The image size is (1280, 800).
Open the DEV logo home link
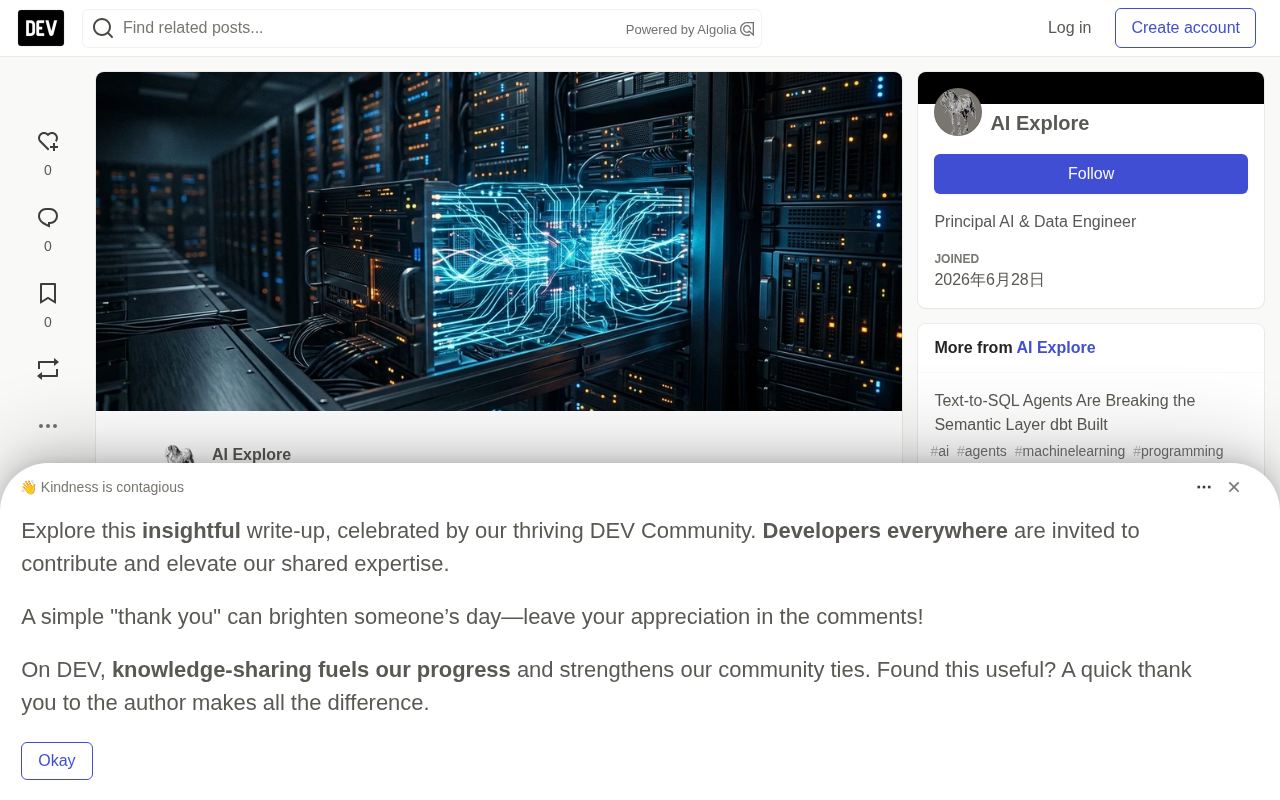(41, 28)
